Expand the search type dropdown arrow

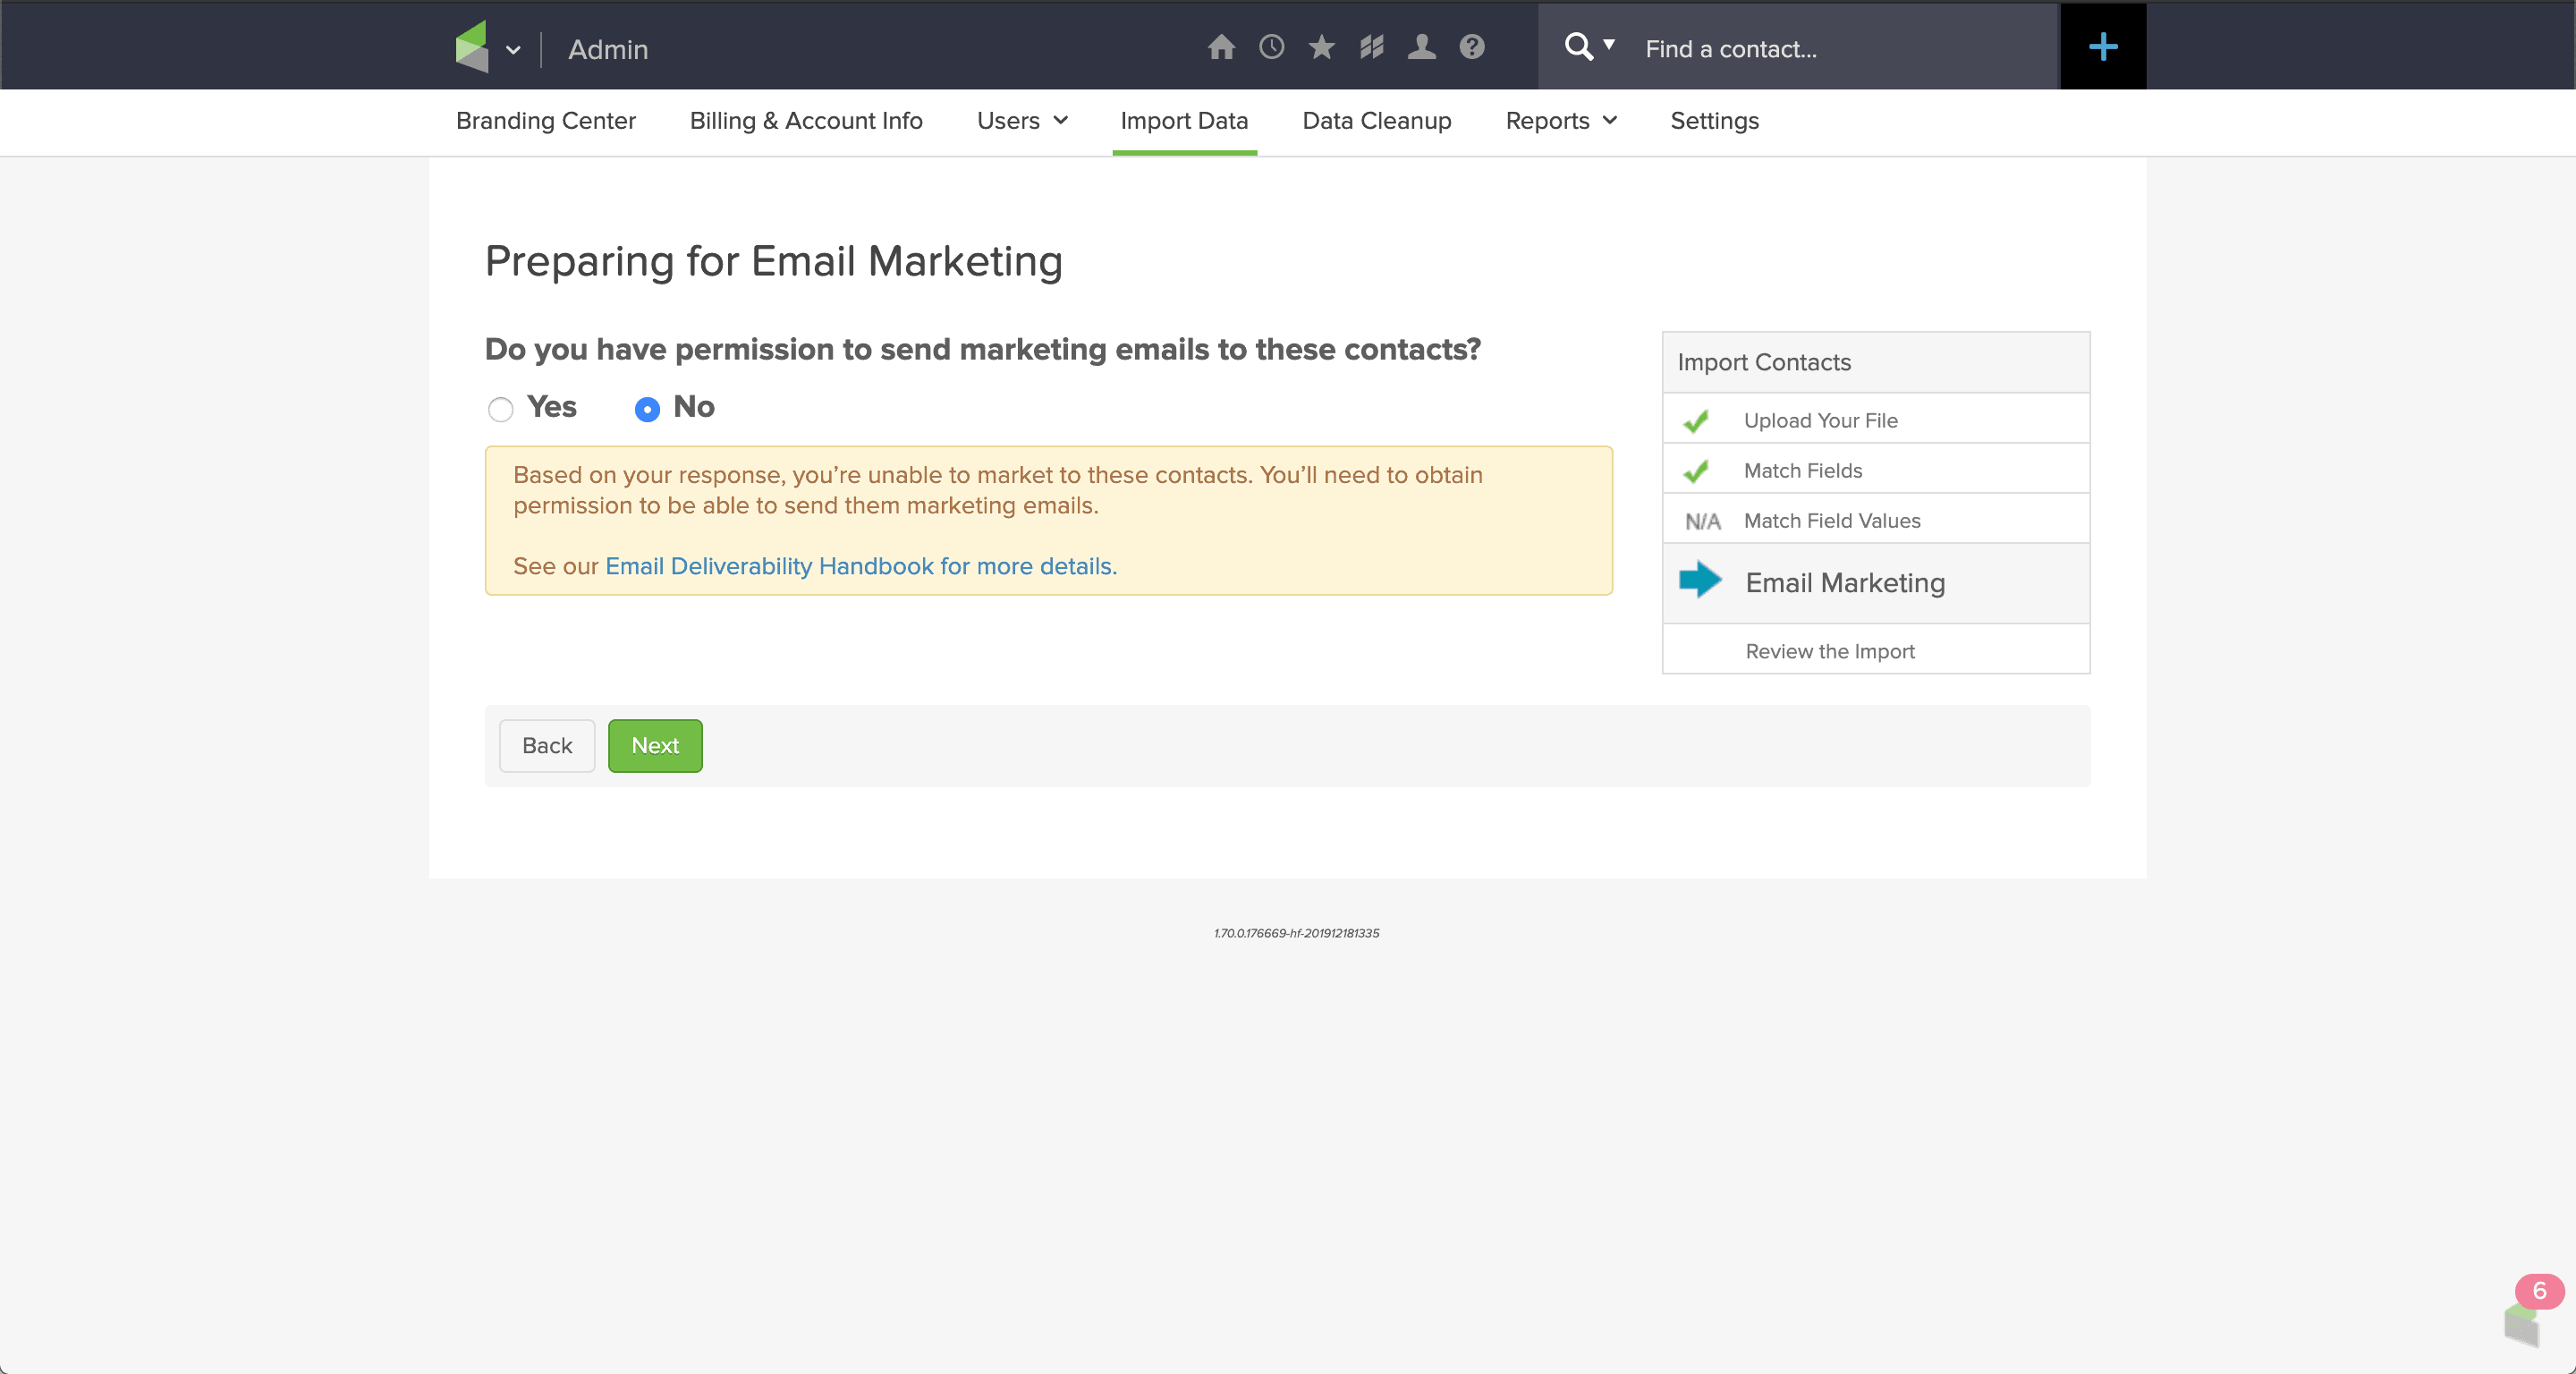tap(1609, 44)
